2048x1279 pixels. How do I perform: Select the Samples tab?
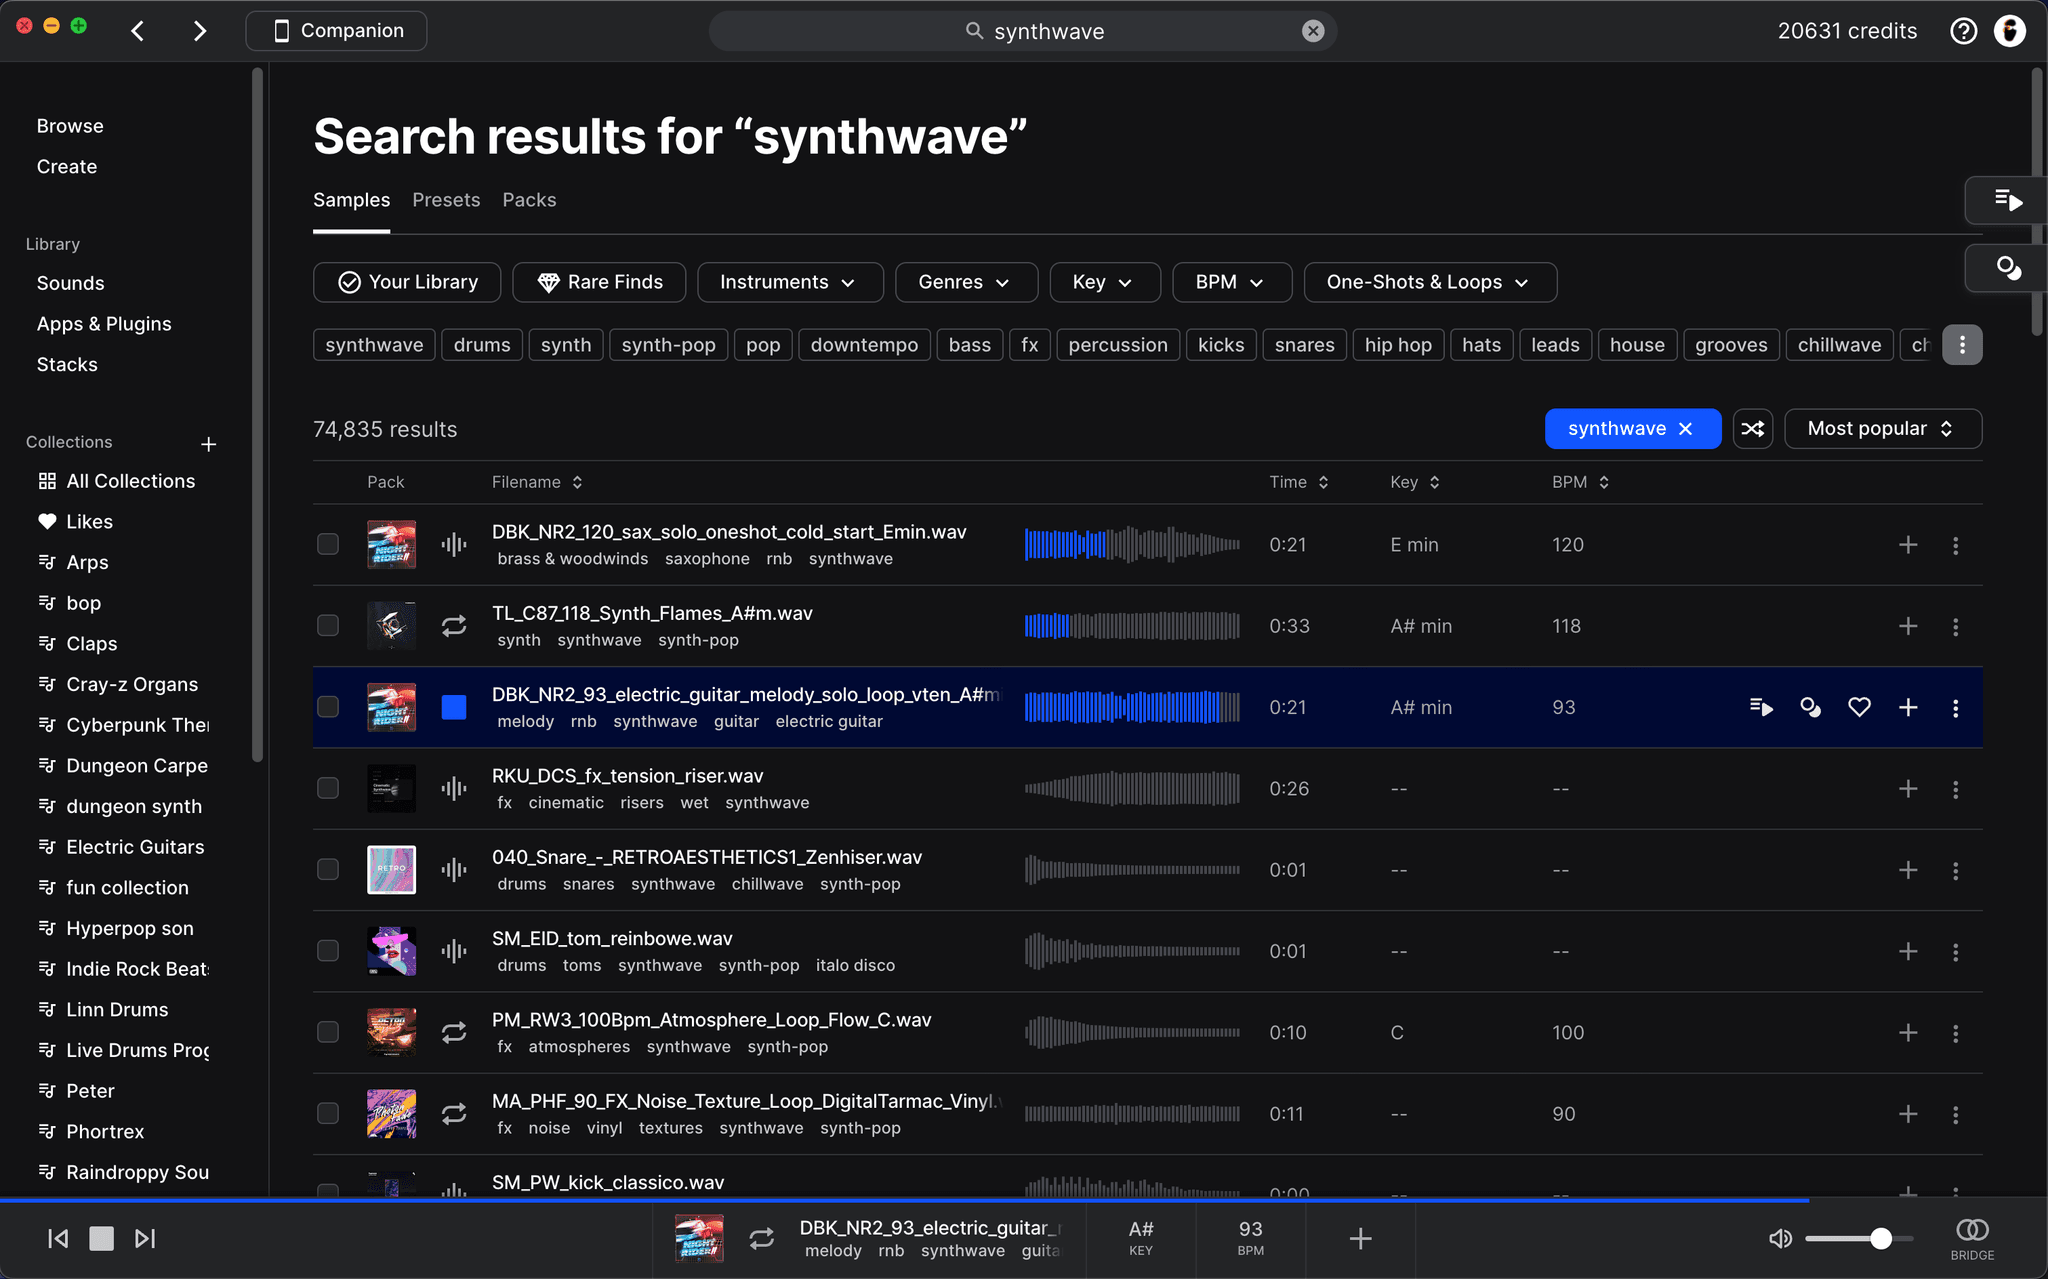(x=351, y=200)
